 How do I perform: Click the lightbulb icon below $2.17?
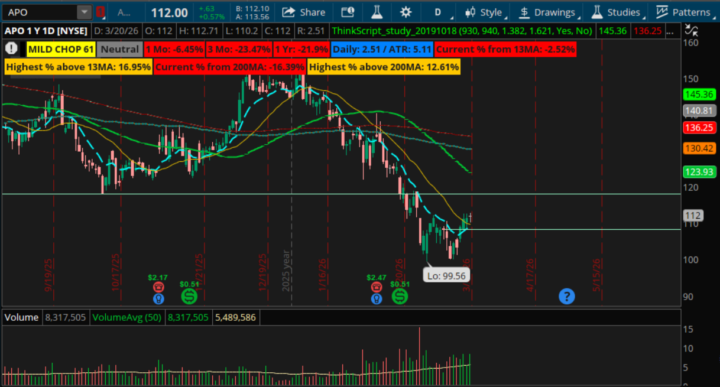(x=158, y=298)
